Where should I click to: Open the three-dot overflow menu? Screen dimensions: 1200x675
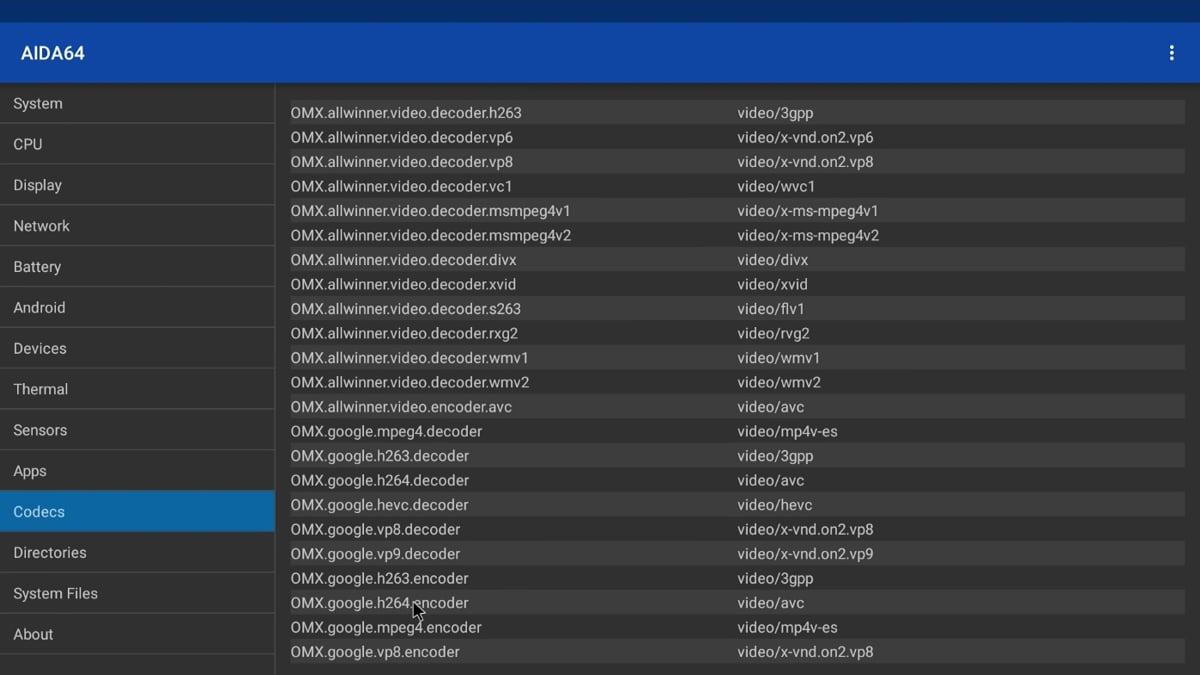click(x=1171, y=53)
